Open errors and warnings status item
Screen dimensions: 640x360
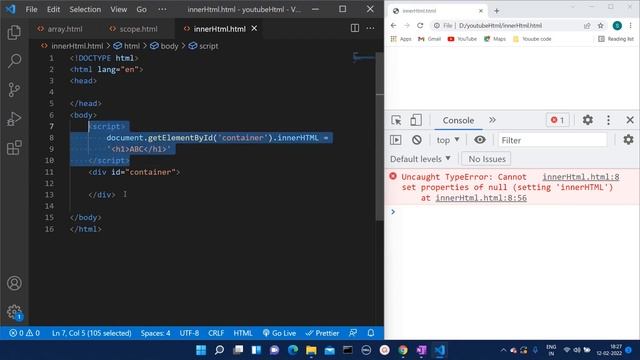tap(24, 333)
